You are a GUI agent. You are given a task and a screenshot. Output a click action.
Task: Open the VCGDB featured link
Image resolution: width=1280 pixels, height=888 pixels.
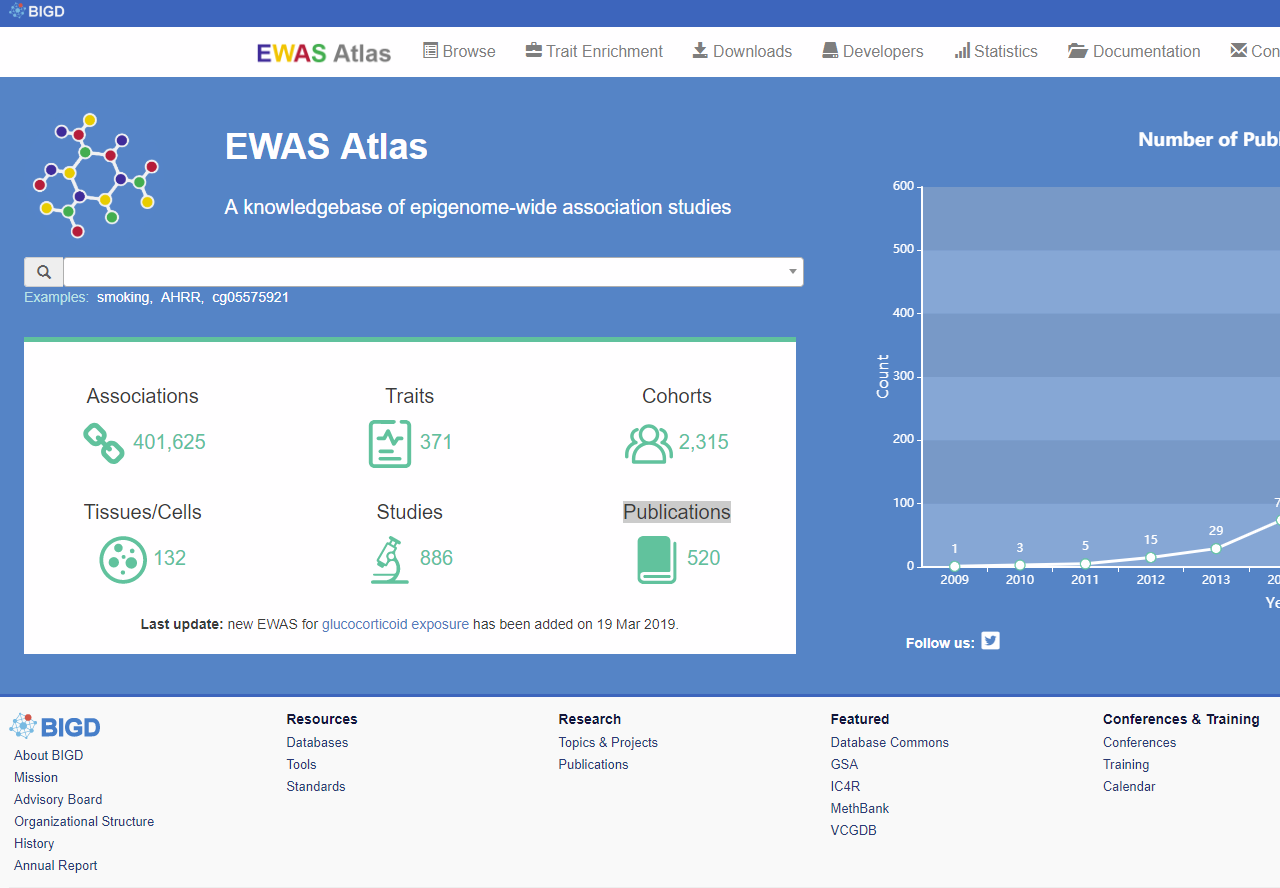853,830
